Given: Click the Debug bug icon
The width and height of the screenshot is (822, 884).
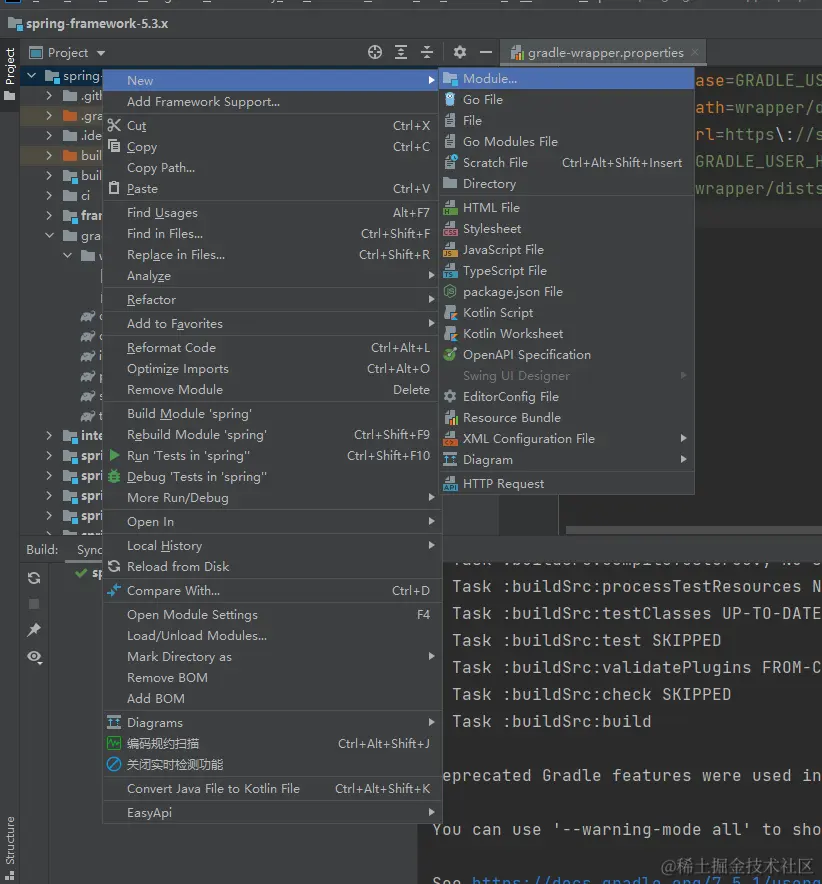Looking at the screenshot, I should click(114, 476).
